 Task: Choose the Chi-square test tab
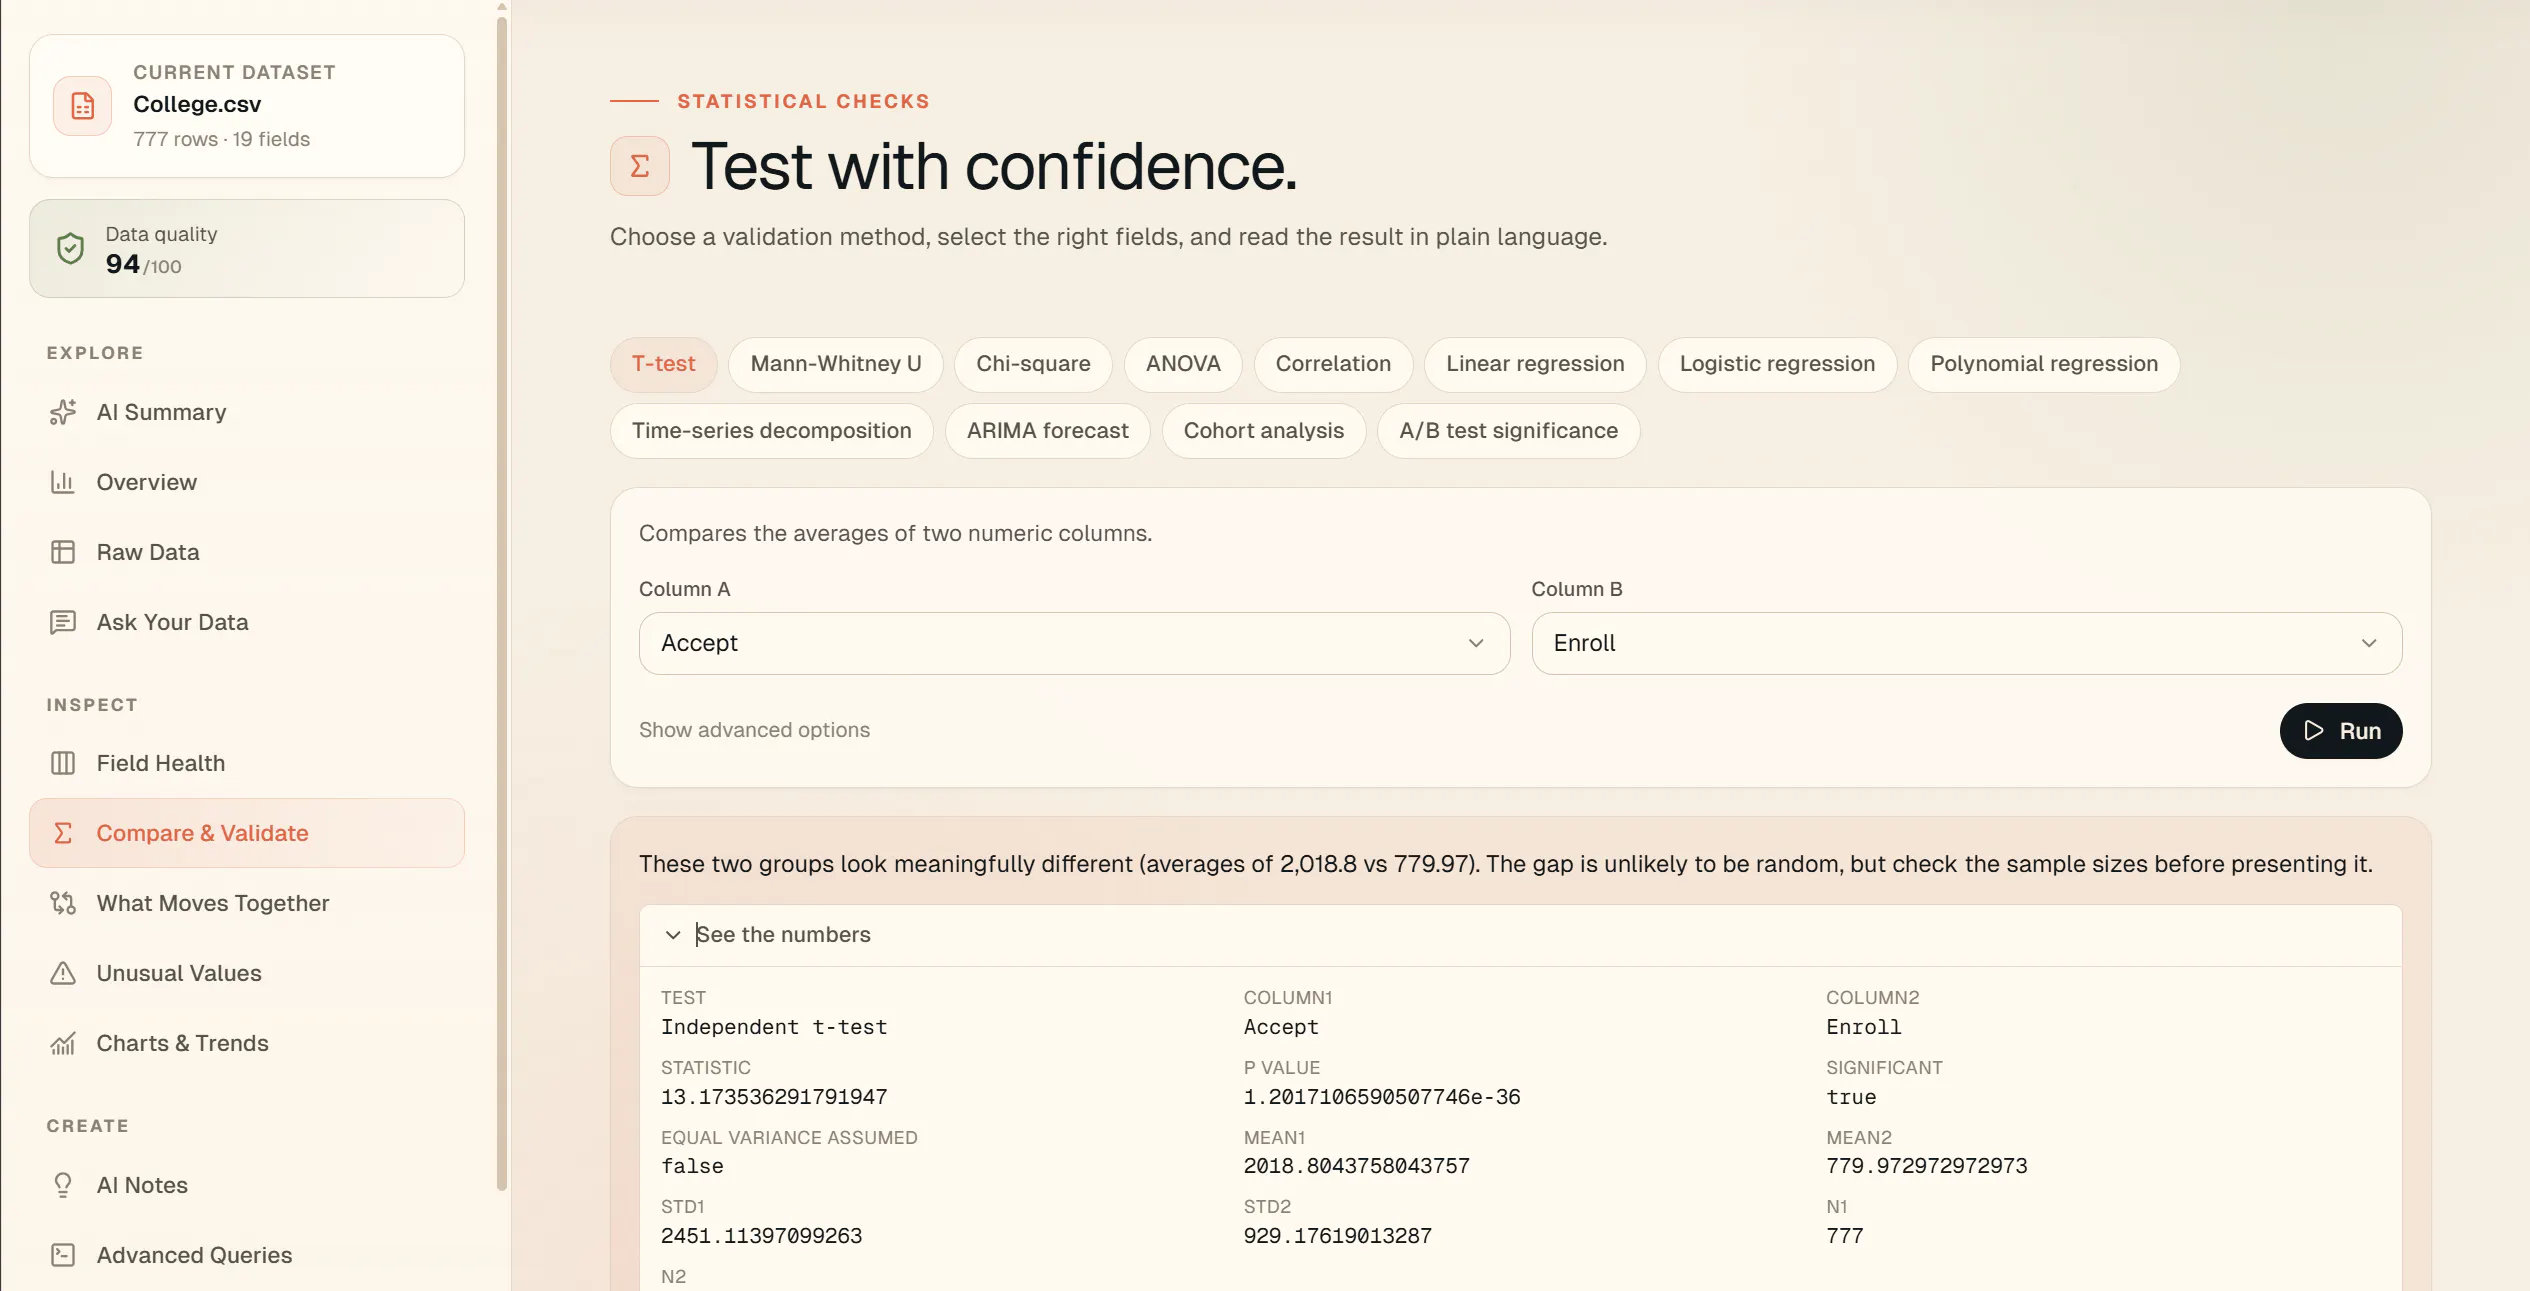pos(1033,364)
